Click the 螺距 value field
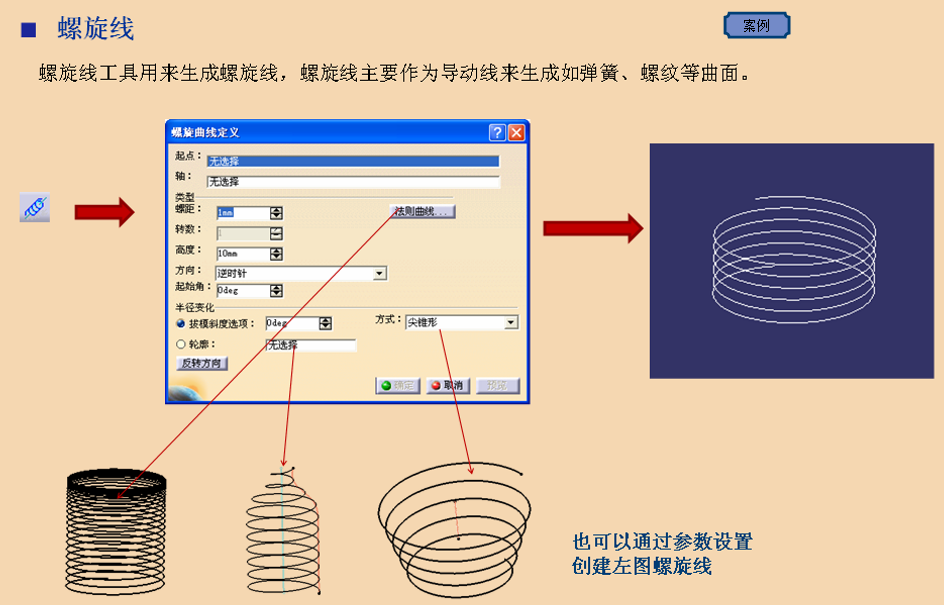Viewport: 944px width, 605px height. 243,213
